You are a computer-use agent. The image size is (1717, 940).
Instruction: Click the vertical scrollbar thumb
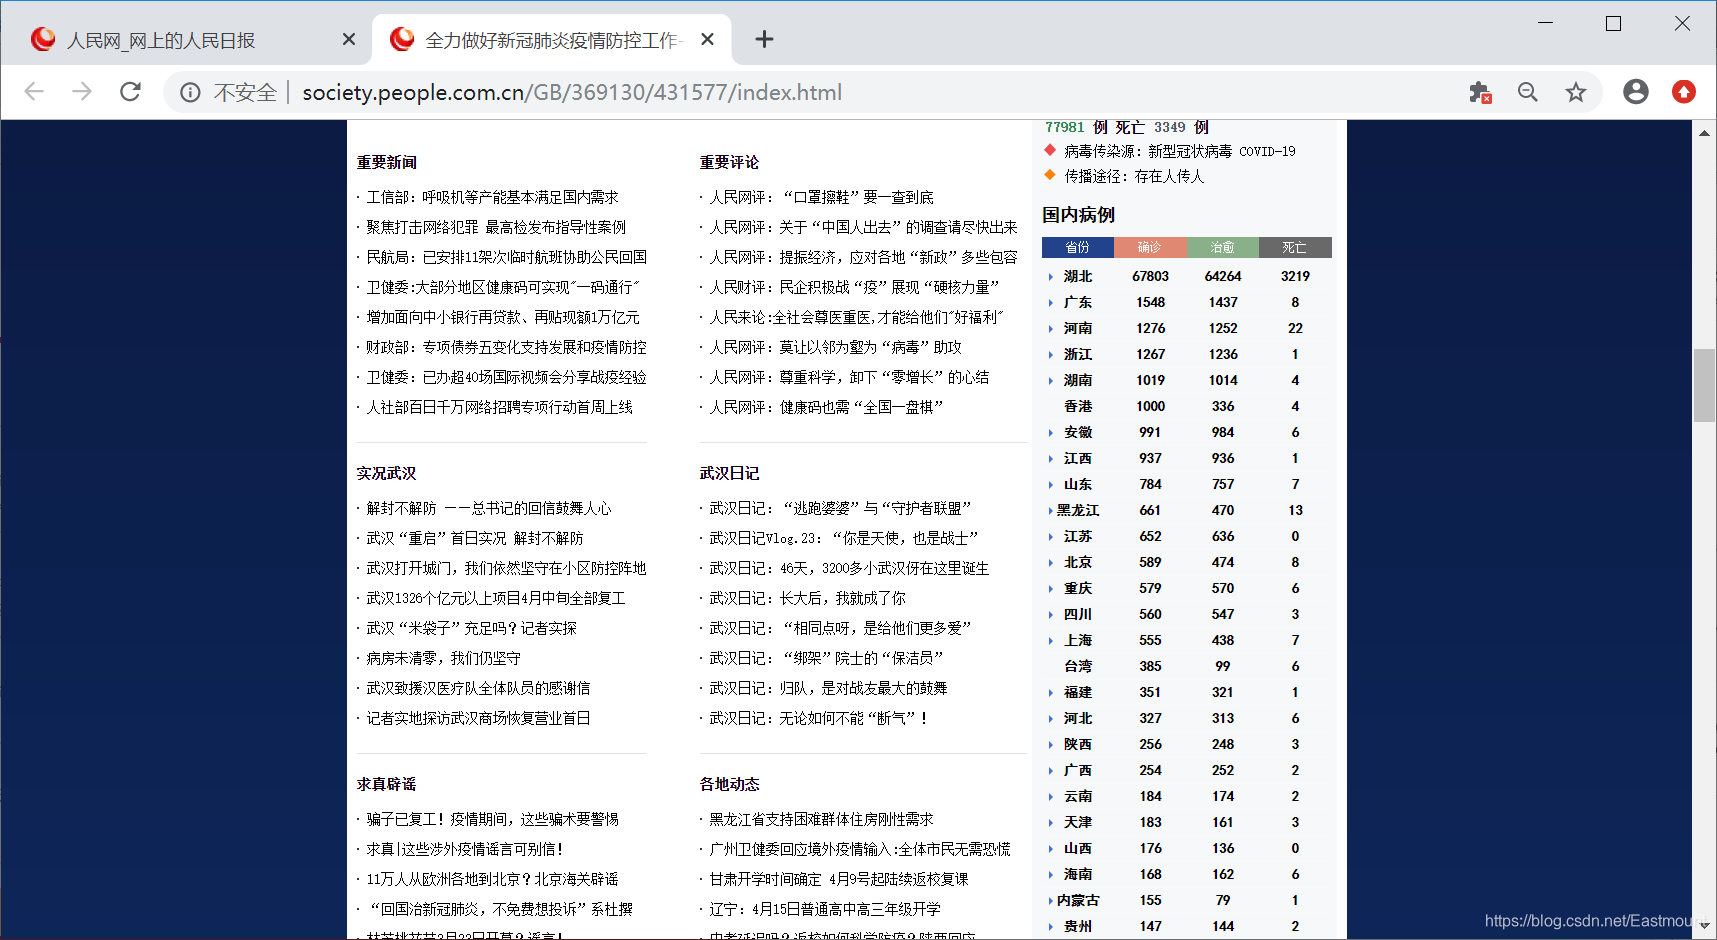[1704, 385]
